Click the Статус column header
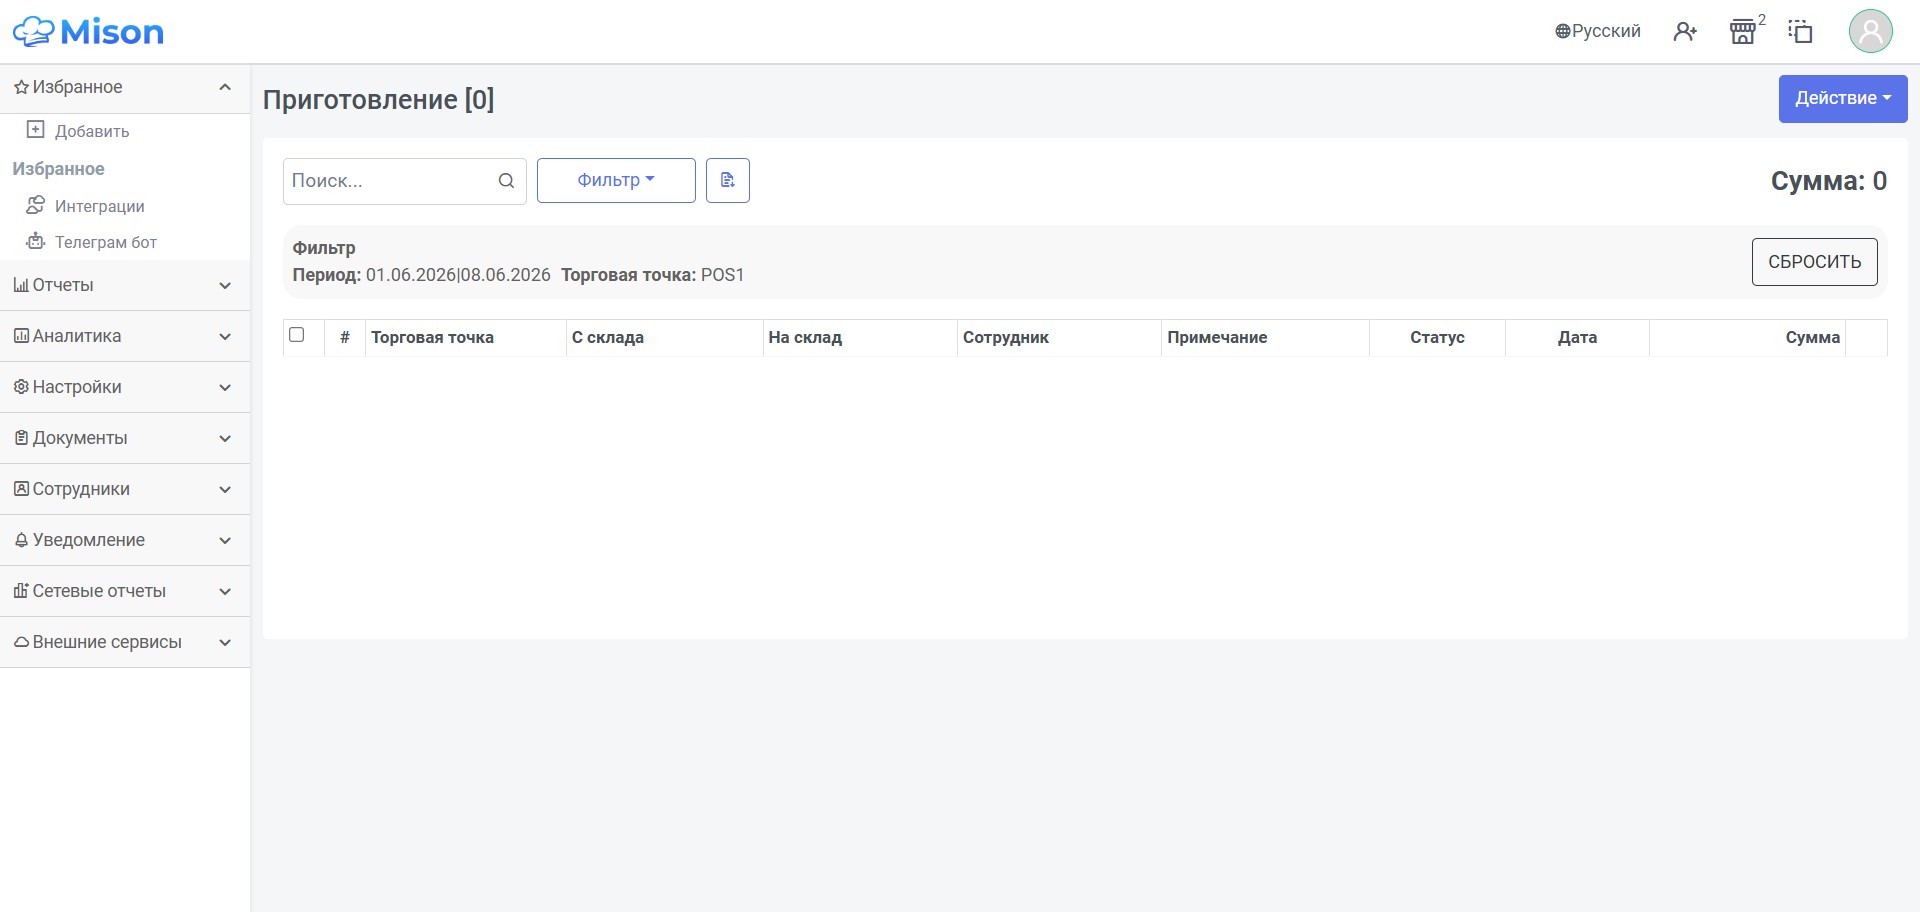This screenshot has height=912, width=1920. click(1437, 338)
